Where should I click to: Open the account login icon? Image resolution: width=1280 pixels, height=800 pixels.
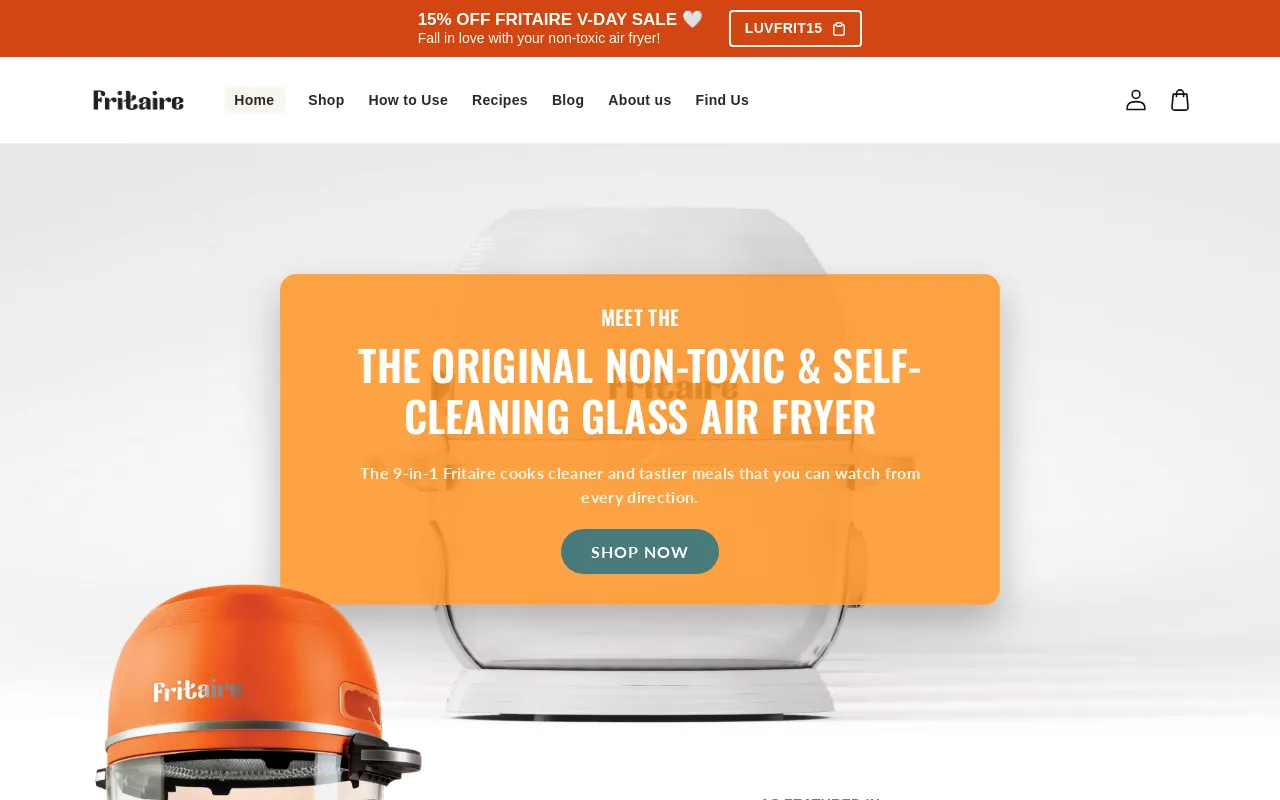1136,100
